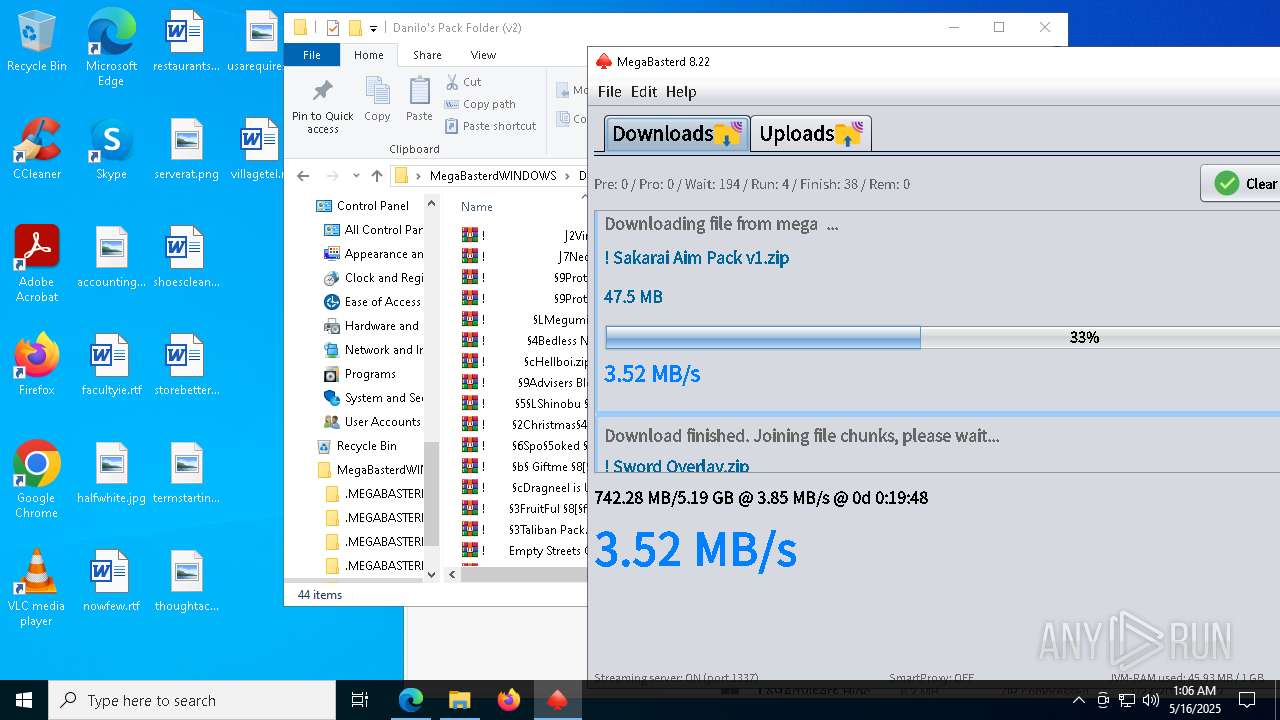Open the recent locations dropdown in Explorer
The width and height of the screenshot is (1280, 720).
pos(356,176)
